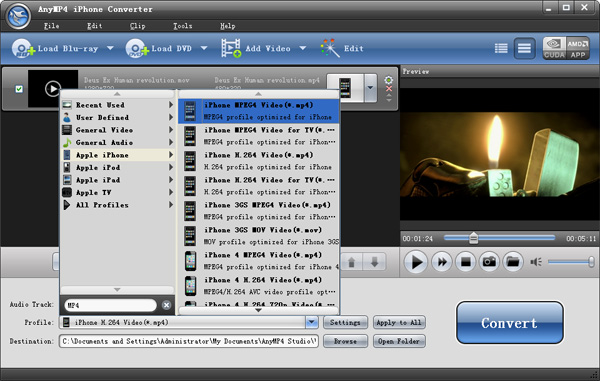The image size is (600, 381).
Task: Open the Help menu
Action: pyautogui.click(x=228, y=26)
